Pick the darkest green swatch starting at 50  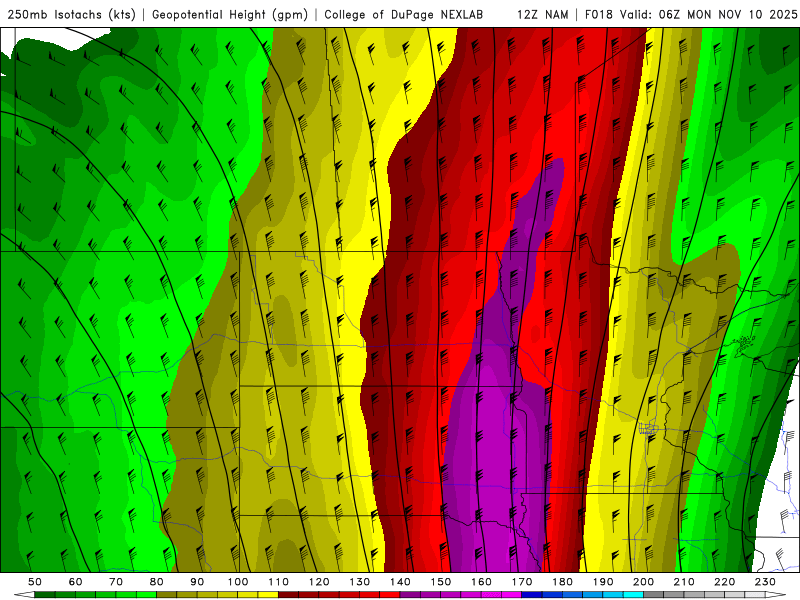44,594
